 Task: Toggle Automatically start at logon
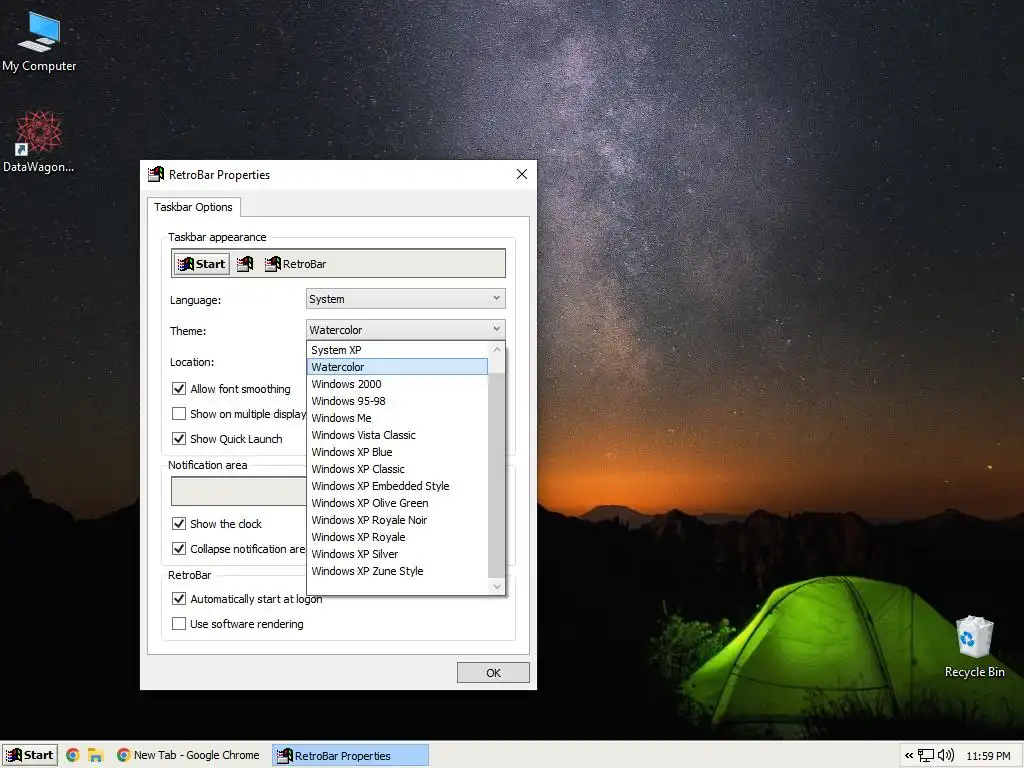(179, 599)
